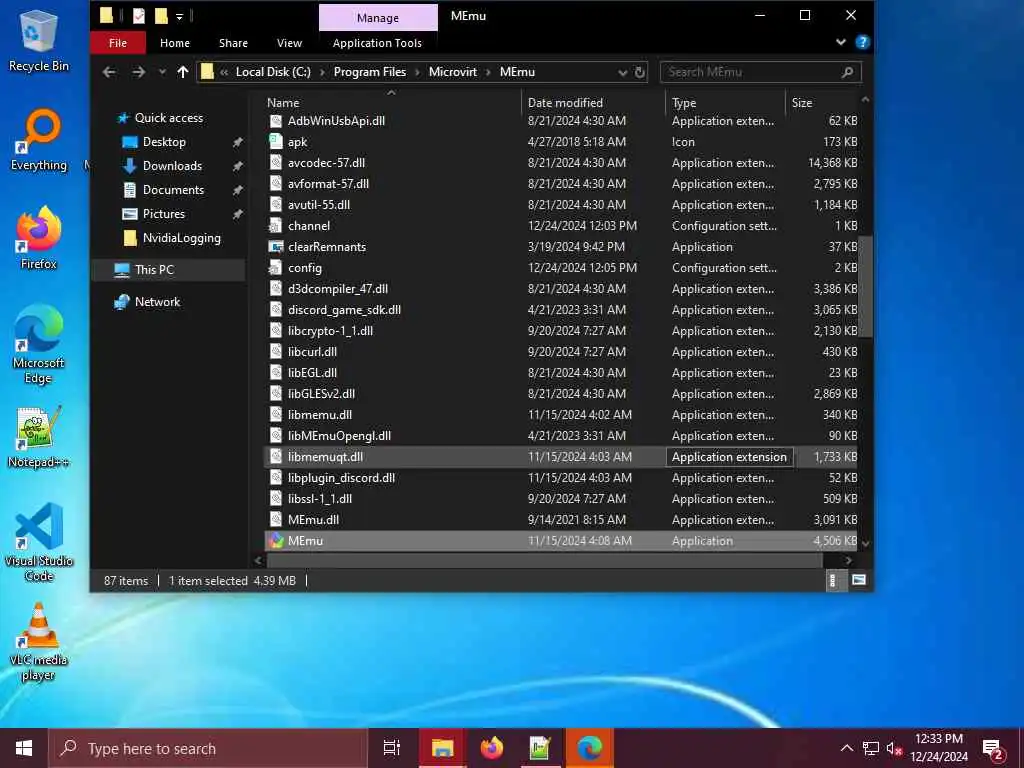Go back with the Back arrow
This screenshot has width=1024, height=768.
[x=109, y=72]
